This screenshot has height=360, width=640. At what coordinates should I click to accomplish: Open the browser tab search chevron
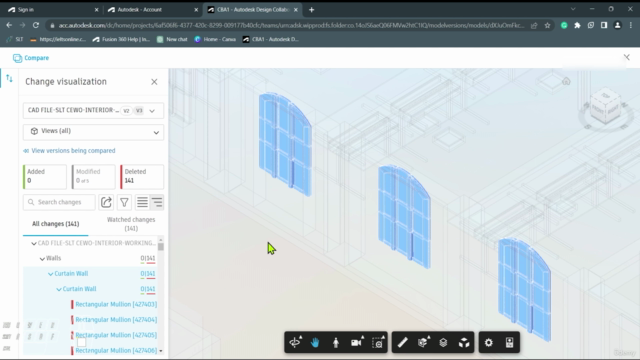click(x=573, y=9)
